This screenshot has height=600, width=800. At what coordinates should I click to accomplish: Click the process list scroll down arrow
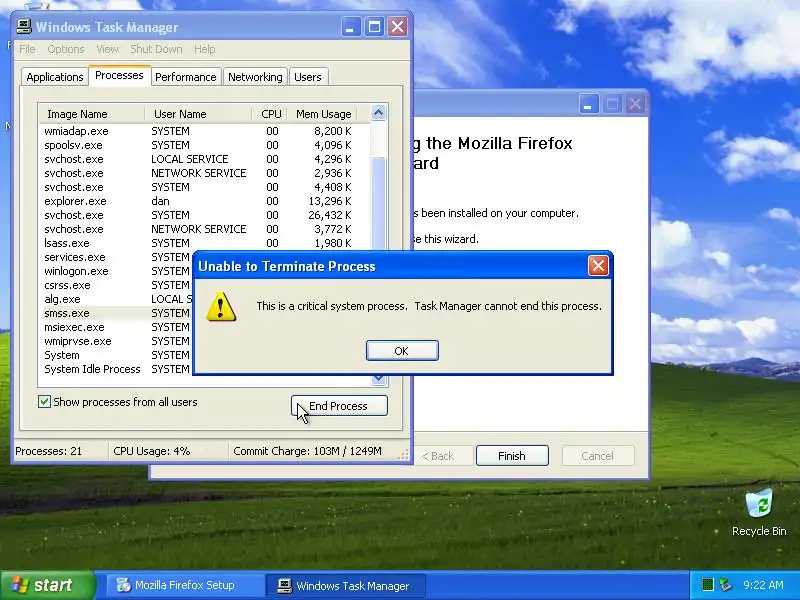379,379
